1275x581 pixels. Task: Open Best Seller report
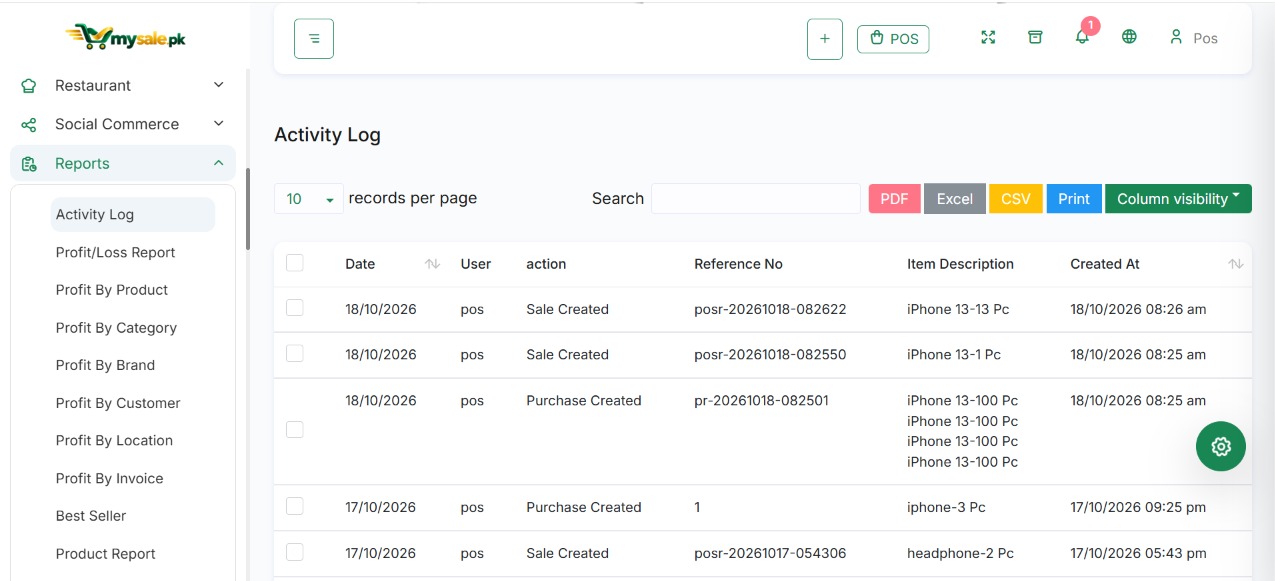(x=91, y=516)
